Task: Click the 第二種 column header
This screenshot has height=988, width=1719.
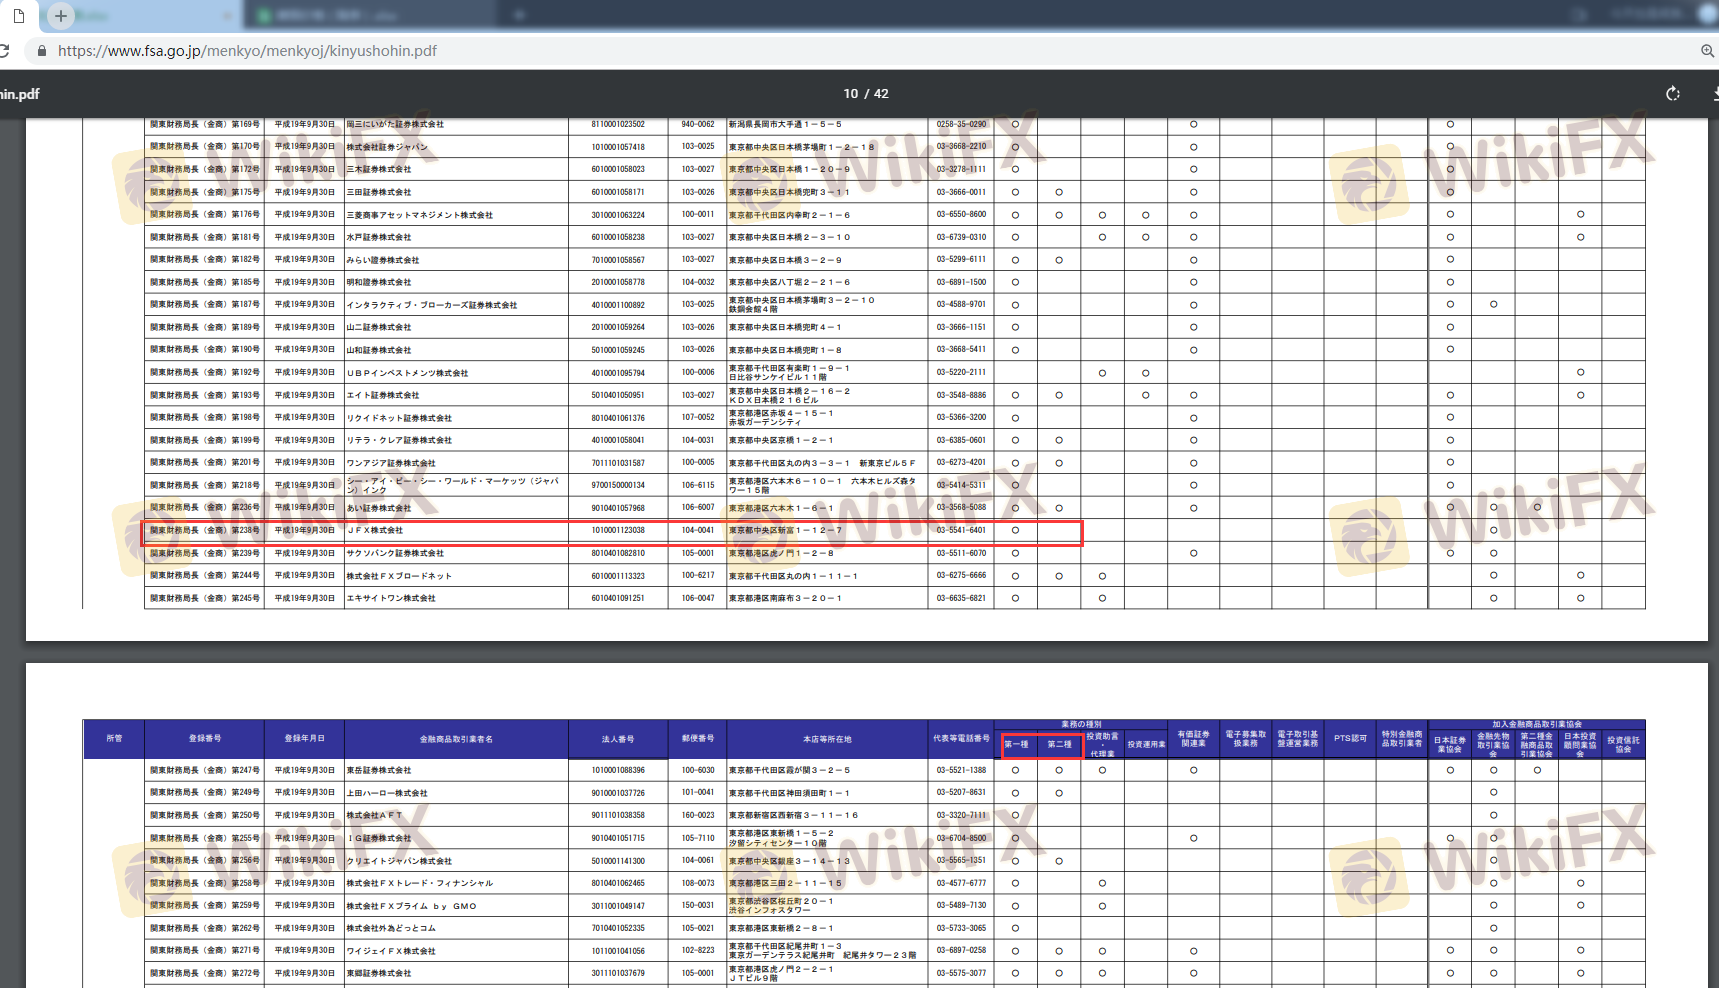Action: (1059, 745)
